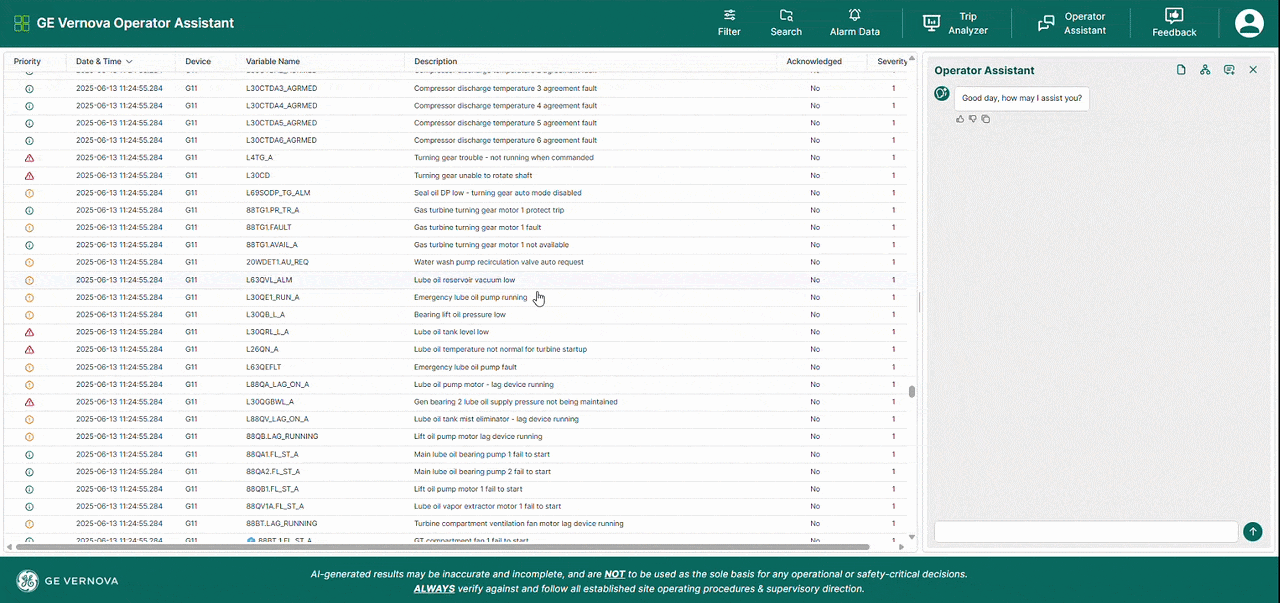Viewport: 1280px width, 603px height.
Task: Select the L30CTDA6_AGRMED variable name
Action: tap(282, 141)
